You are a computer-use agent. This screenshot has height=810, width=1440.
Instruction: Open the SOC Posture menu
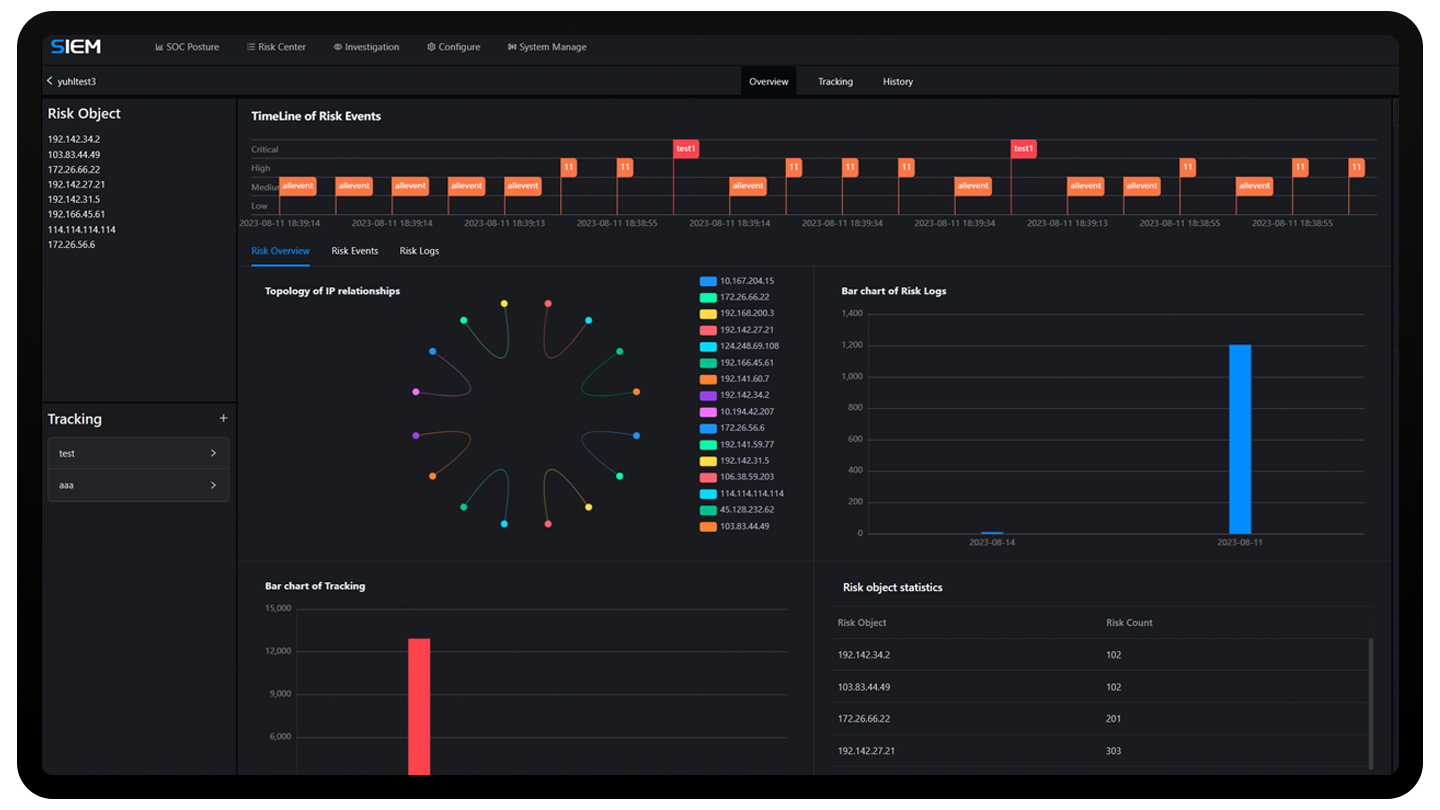click(187, 47)
